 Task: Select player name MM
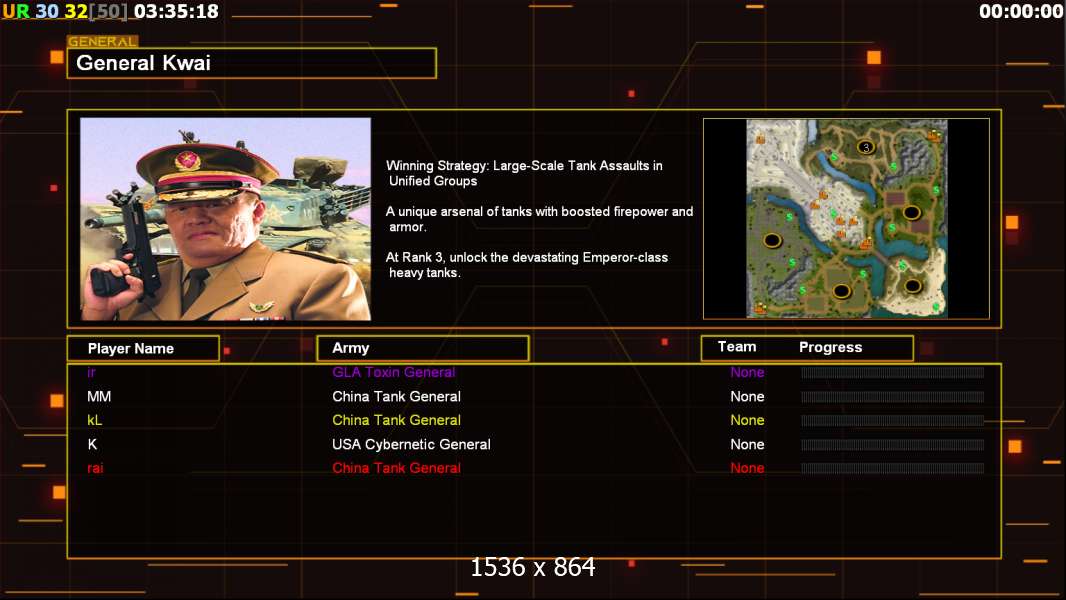pyautogui.click(x=99, y=396)
